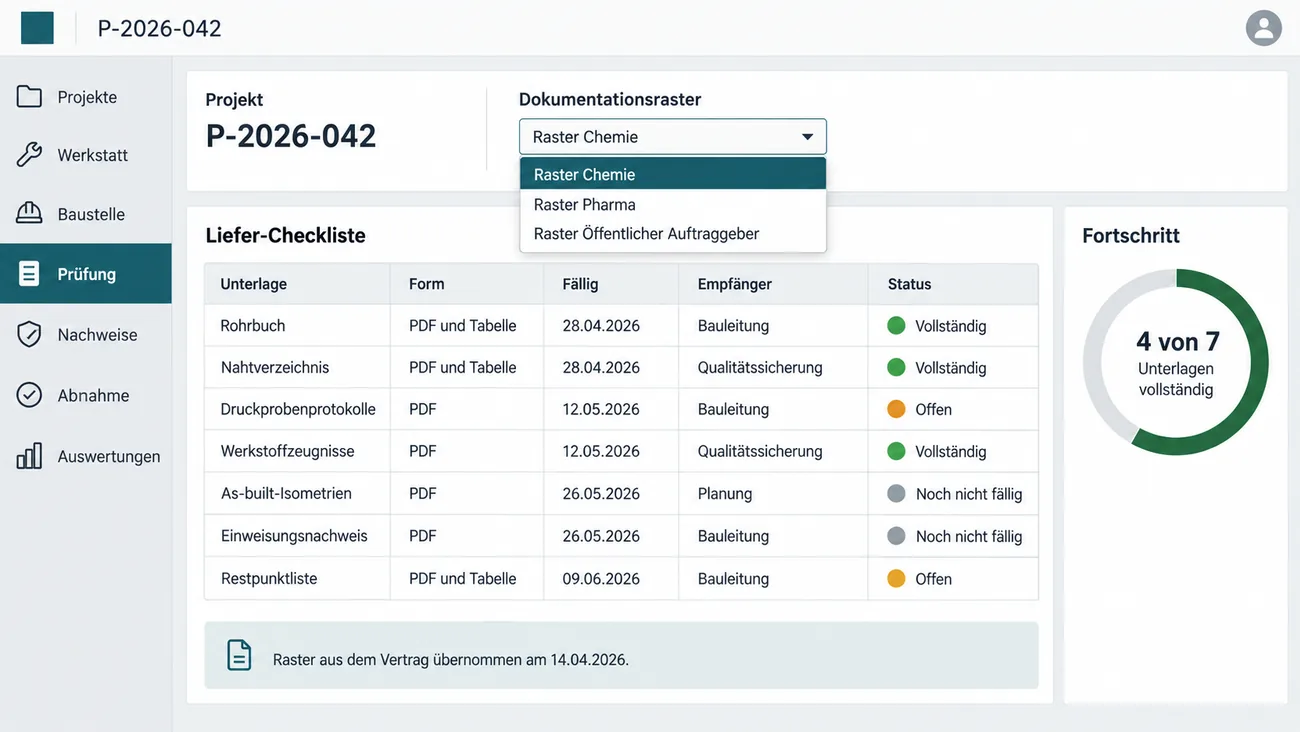Click the green status dot for Rohrbuch
Screen dimensions: 1300x732
pos(896,325)
